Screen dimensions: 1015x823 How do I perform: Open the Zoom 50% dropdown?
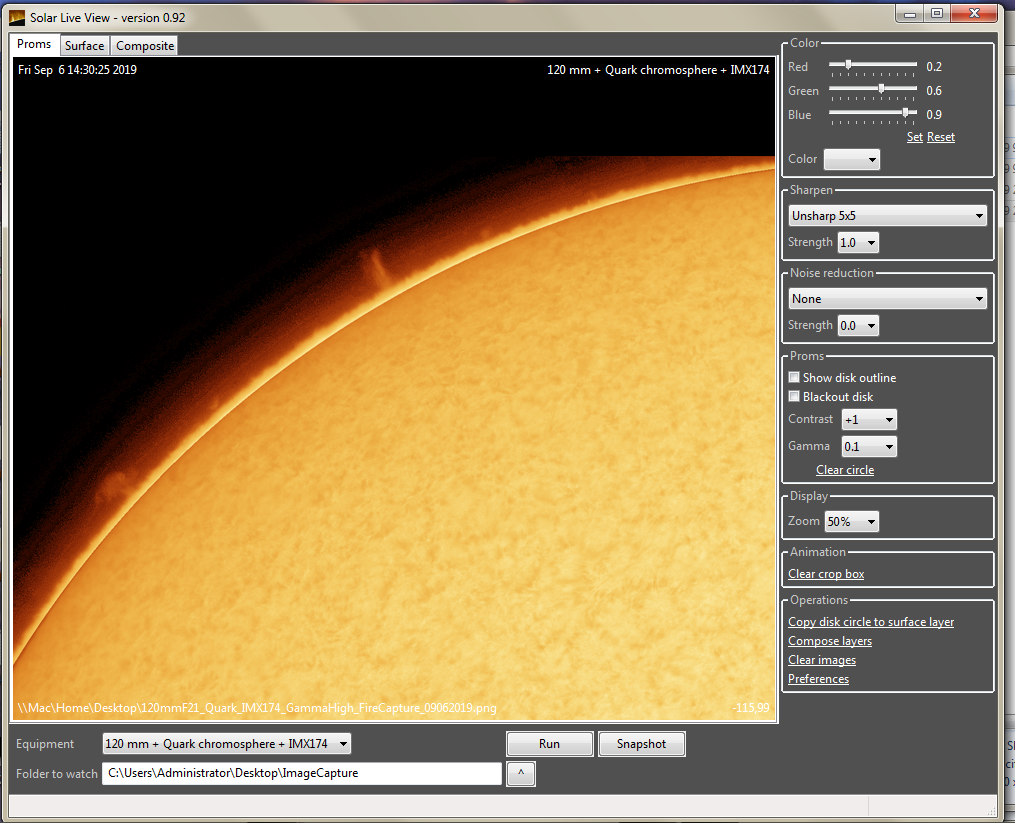tap(851, 521)
